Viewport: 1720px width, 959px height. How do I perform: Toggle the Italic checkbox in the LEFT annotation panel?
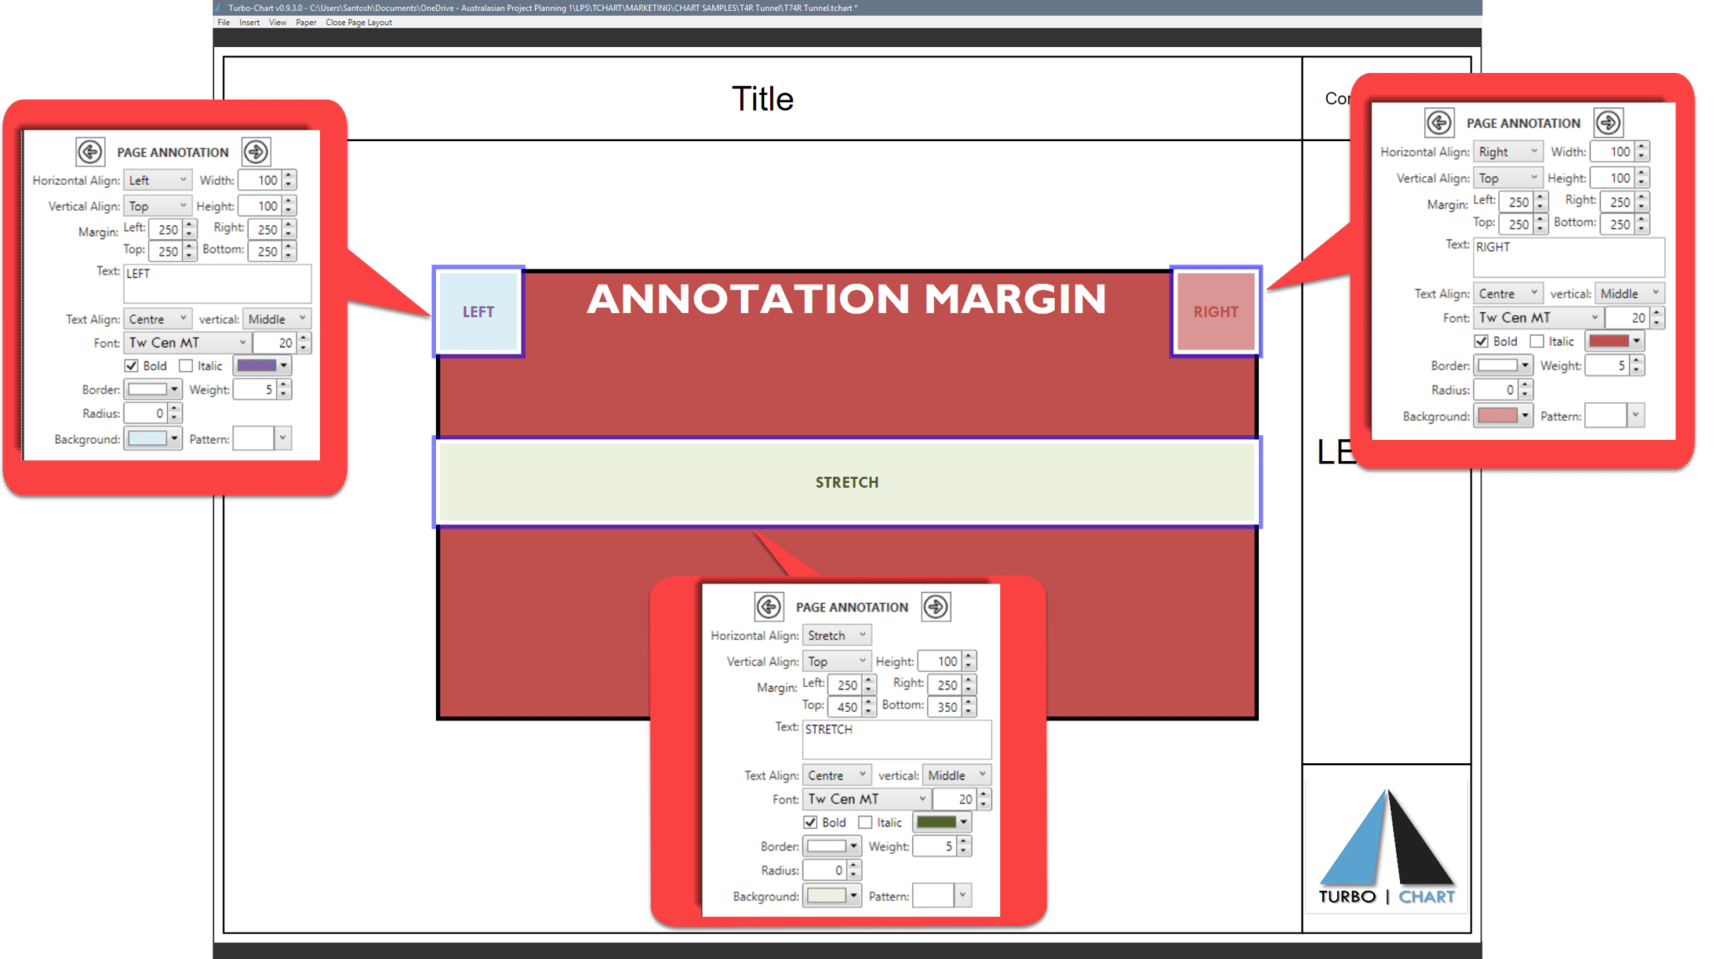[186, 366]
